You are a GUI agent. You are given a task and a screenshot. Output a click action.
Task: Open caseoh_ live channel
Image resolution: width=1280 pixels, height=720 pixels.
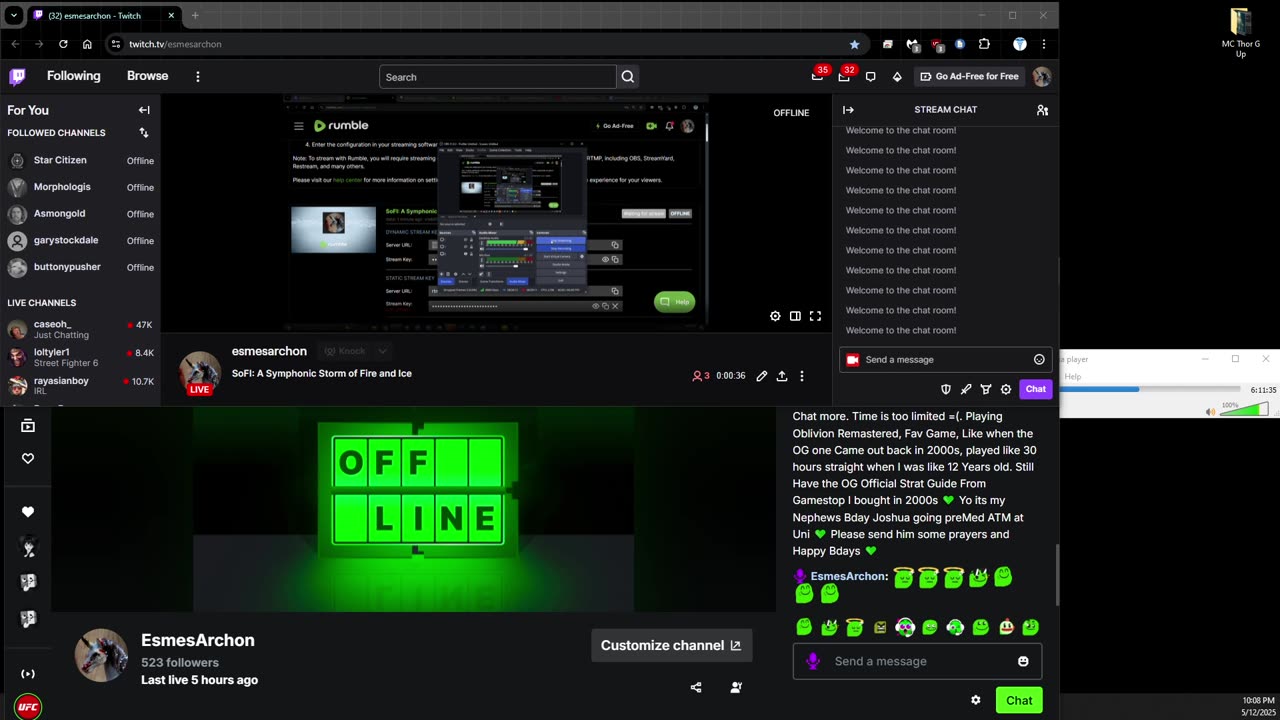[x=80, y=329]
